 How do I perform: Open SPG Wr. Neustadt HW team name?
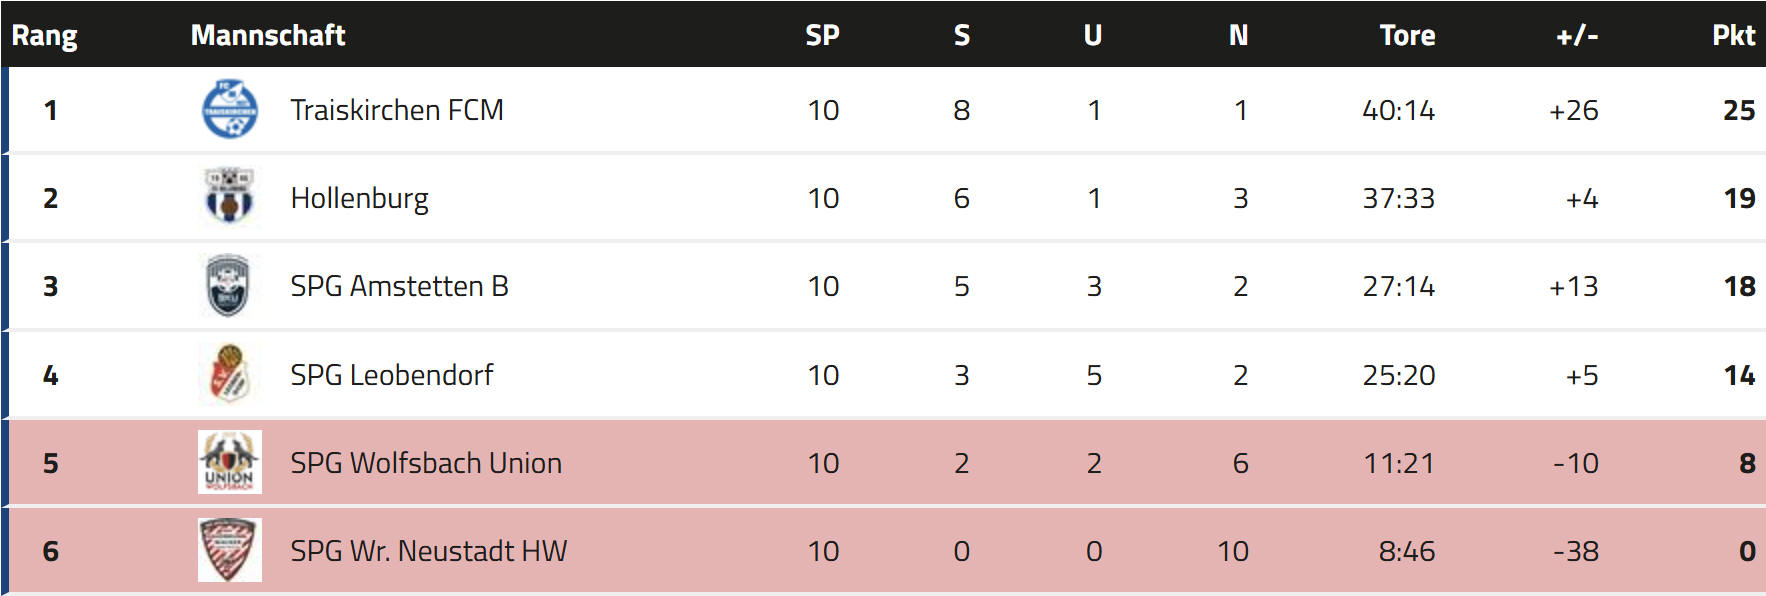pos(428,551)
